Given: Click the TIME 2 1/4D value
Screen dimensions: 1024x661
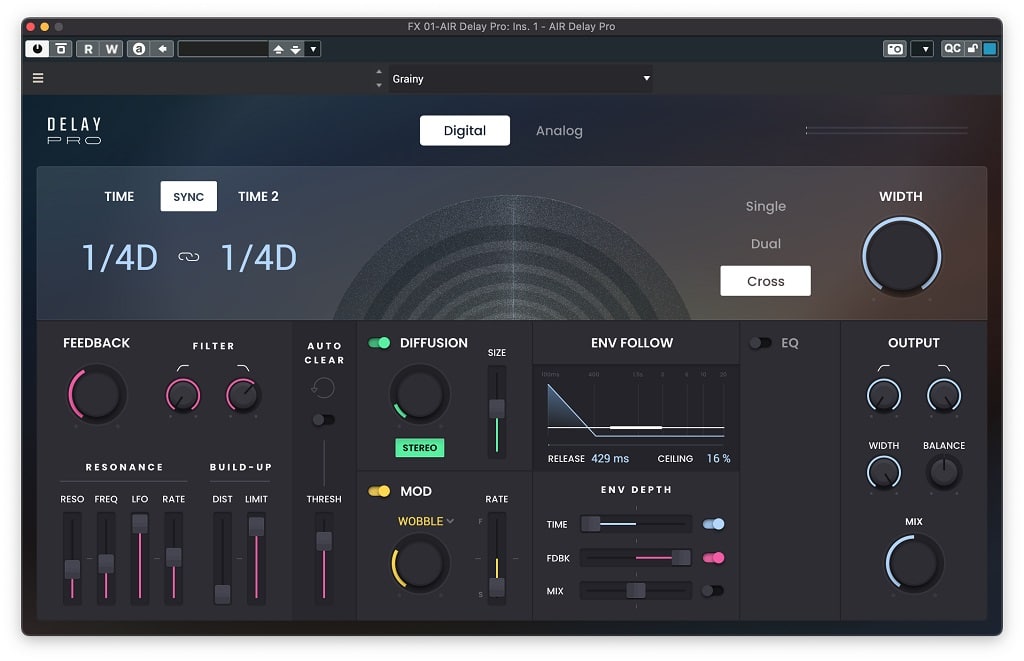Looking at the screenshot, I should pyautogui.click(x=259, y=257).
